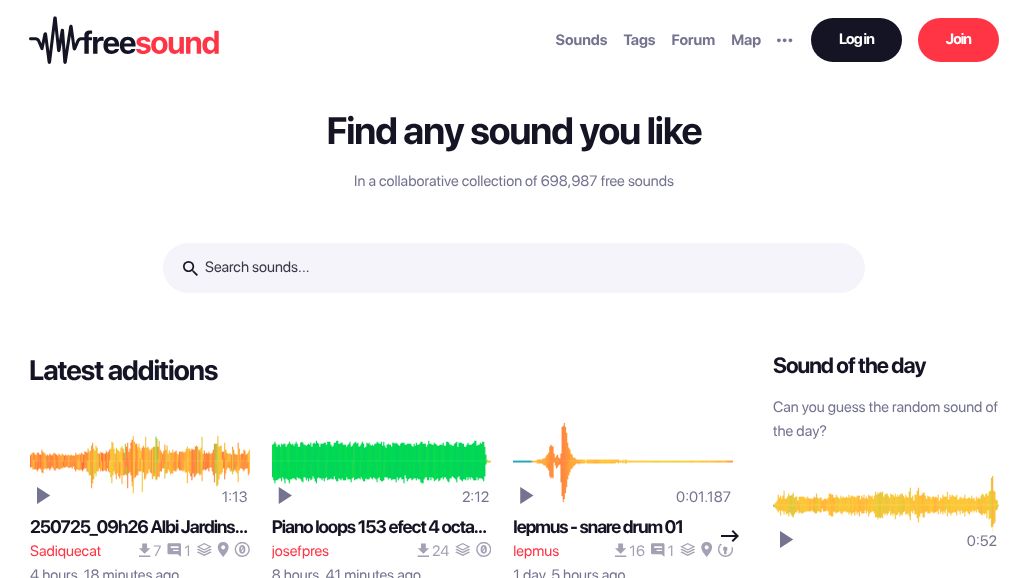The image size is (1028, 578).
Task: Click comments icon on Albi Jardins sound
Action: pos(174,550)
